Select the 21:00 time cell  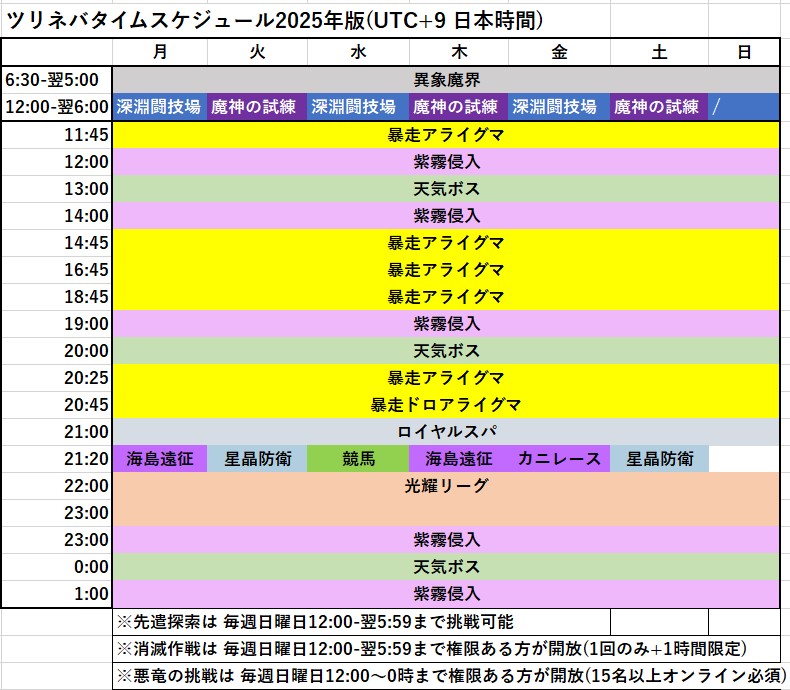pyautogui.click(x=57, y=432)
